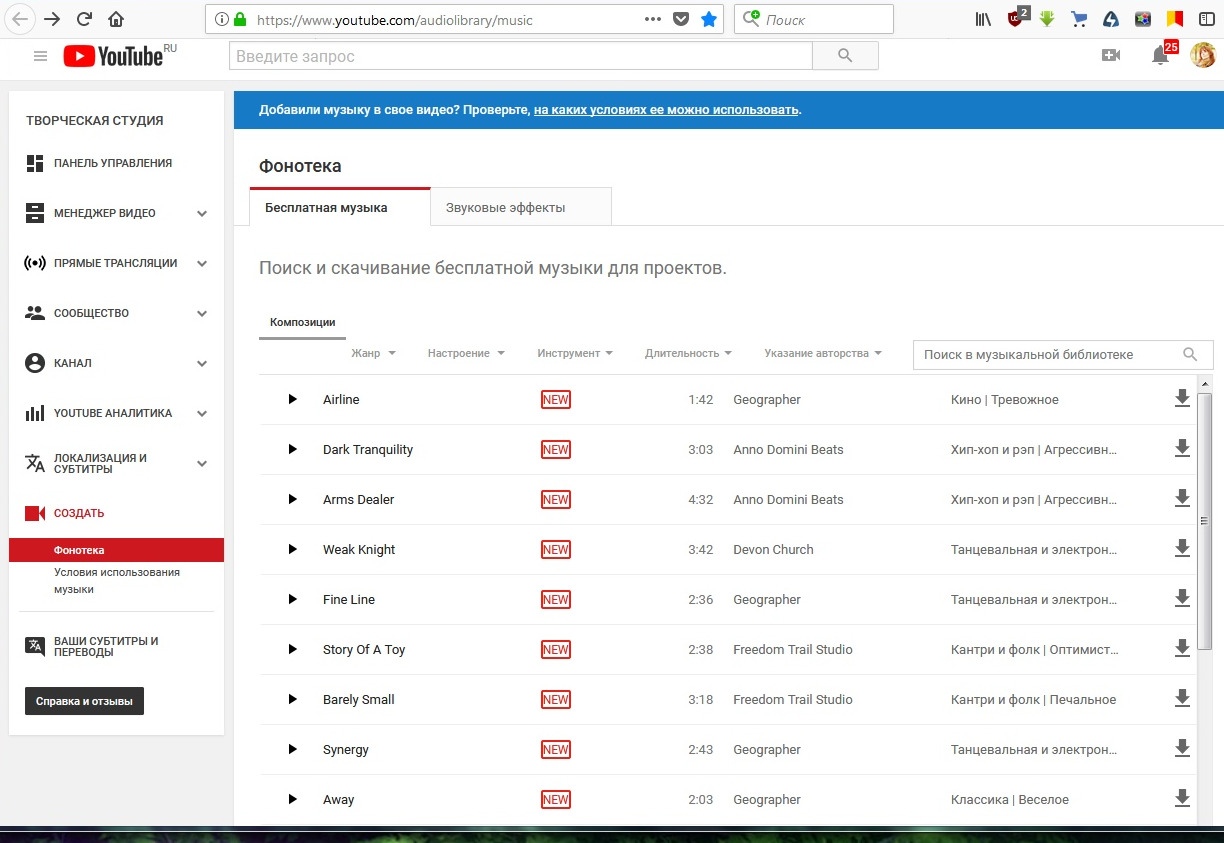Screen dimensions: 1224x843
Task: Switch to Звуковые эффекты tab
Action: [x=521, y=207]
